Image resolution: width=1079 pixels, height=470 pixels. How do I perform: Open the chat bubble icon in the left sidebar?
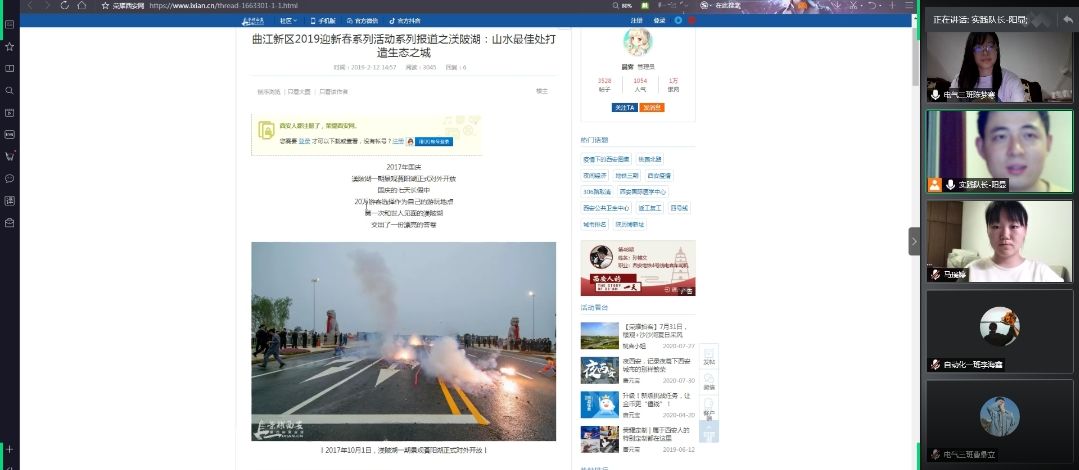click(10, 179)
